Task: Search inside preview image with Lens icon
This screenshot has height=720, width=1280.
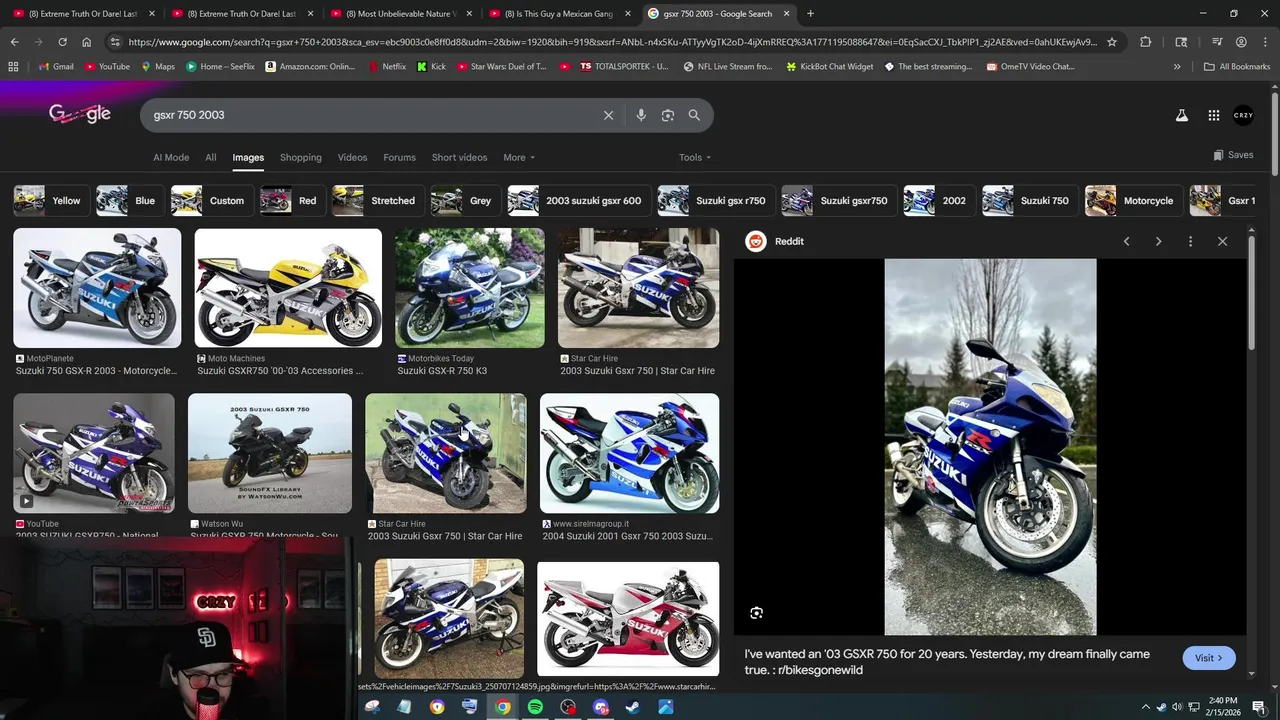Action: pyautogui.click(x=756, y=613)
